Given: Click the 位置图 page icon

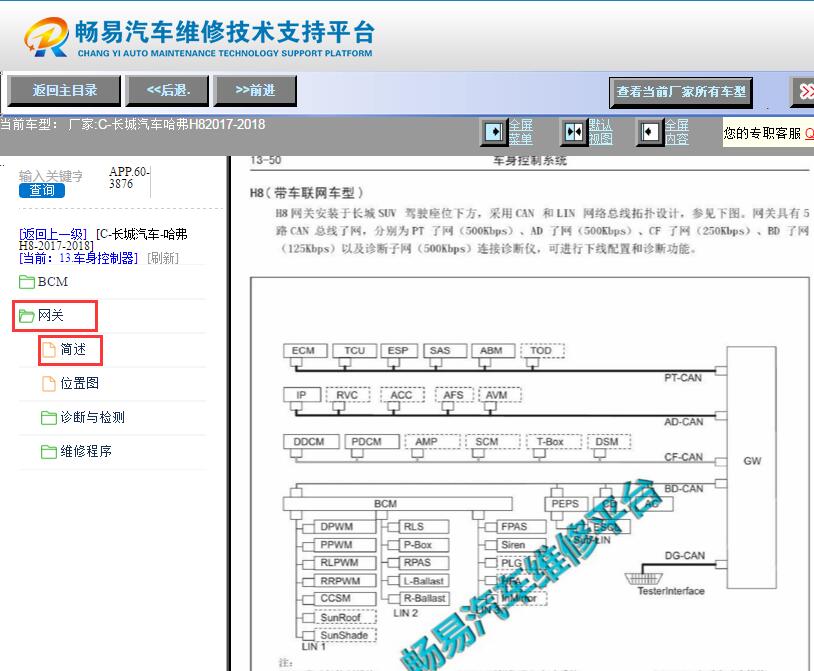Looking at the screenshot, I should (49, 384).
